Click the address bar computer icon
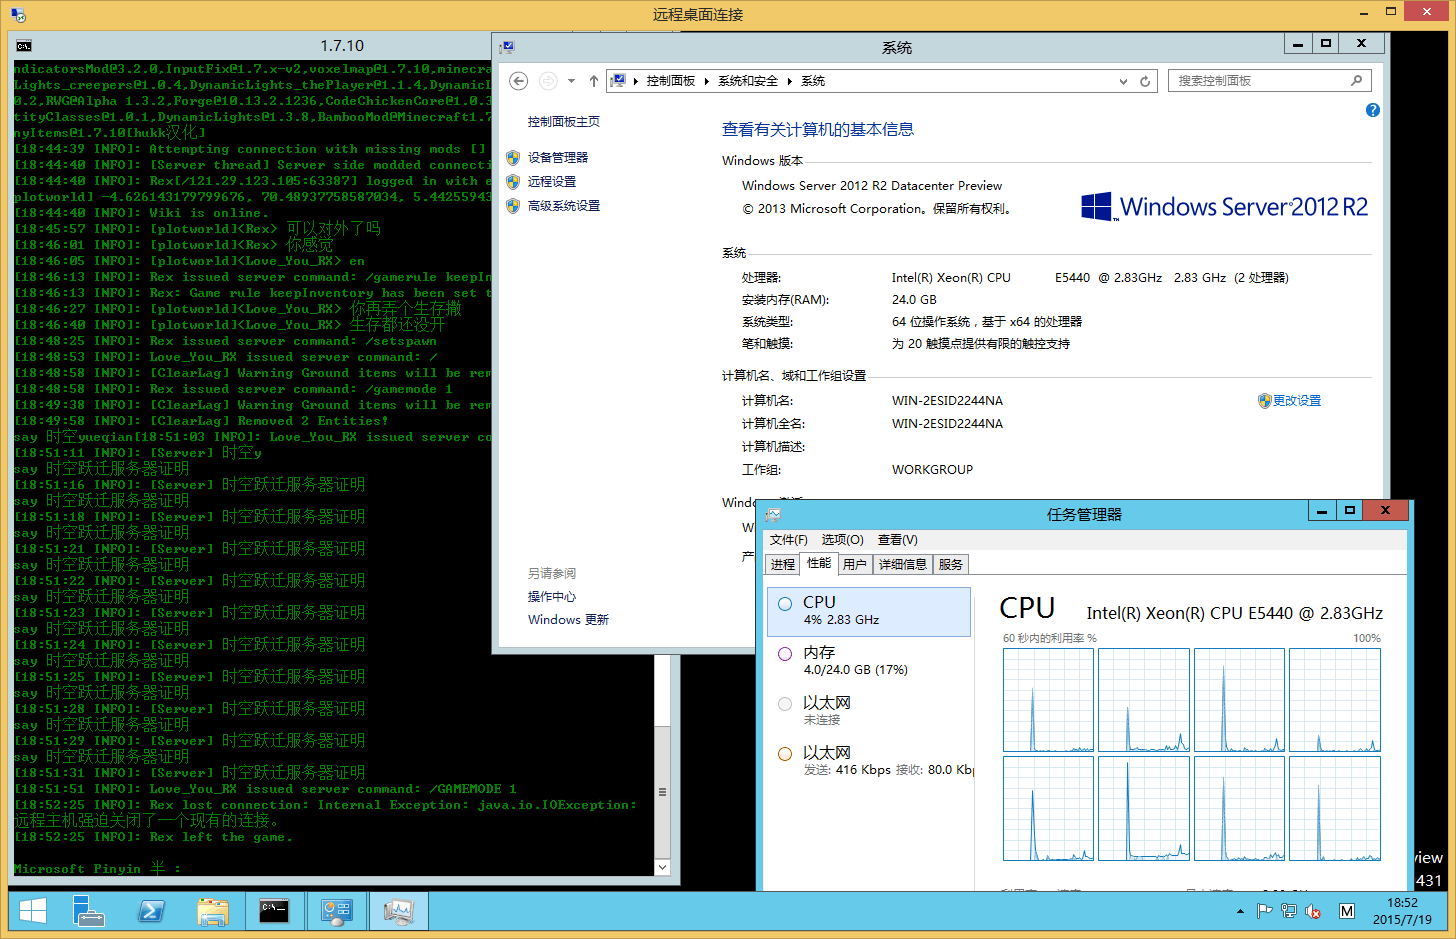This screenshot has width=1456, height=939. pyautogui.click(x=618, y=81)
